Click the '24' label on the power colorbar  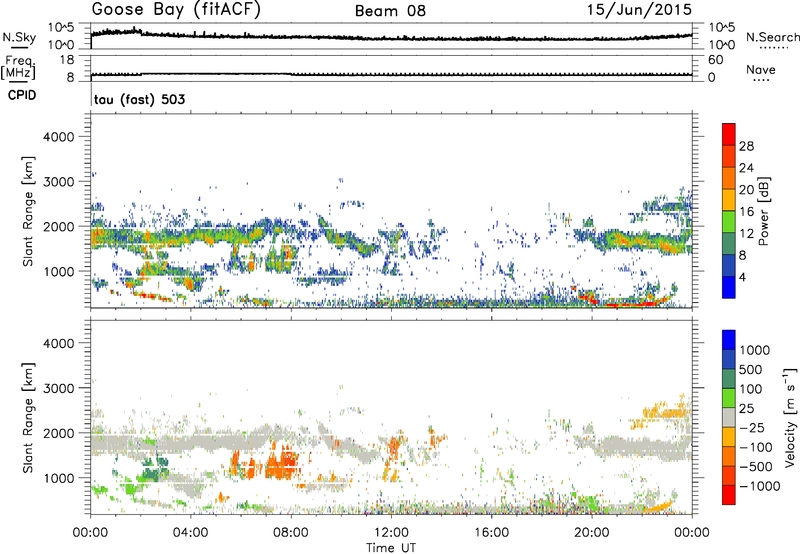tap(746, 168)
